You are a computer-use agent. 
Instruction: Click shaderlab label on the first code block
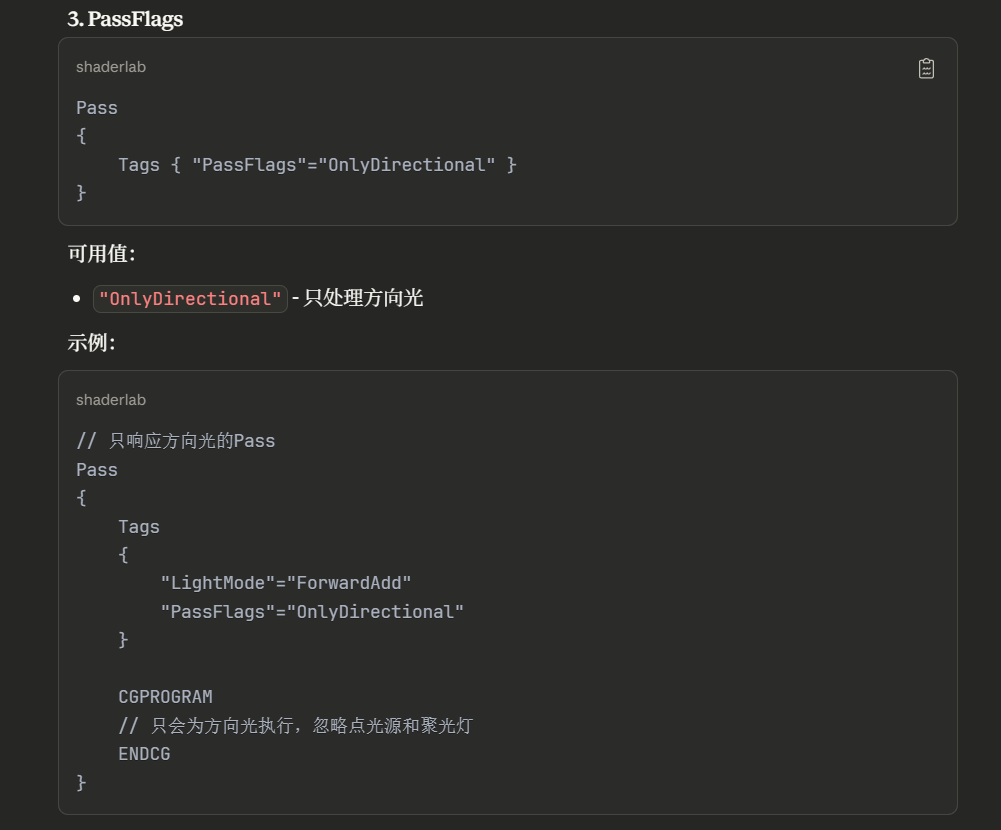pyautogui.click(x=110, y=67)
